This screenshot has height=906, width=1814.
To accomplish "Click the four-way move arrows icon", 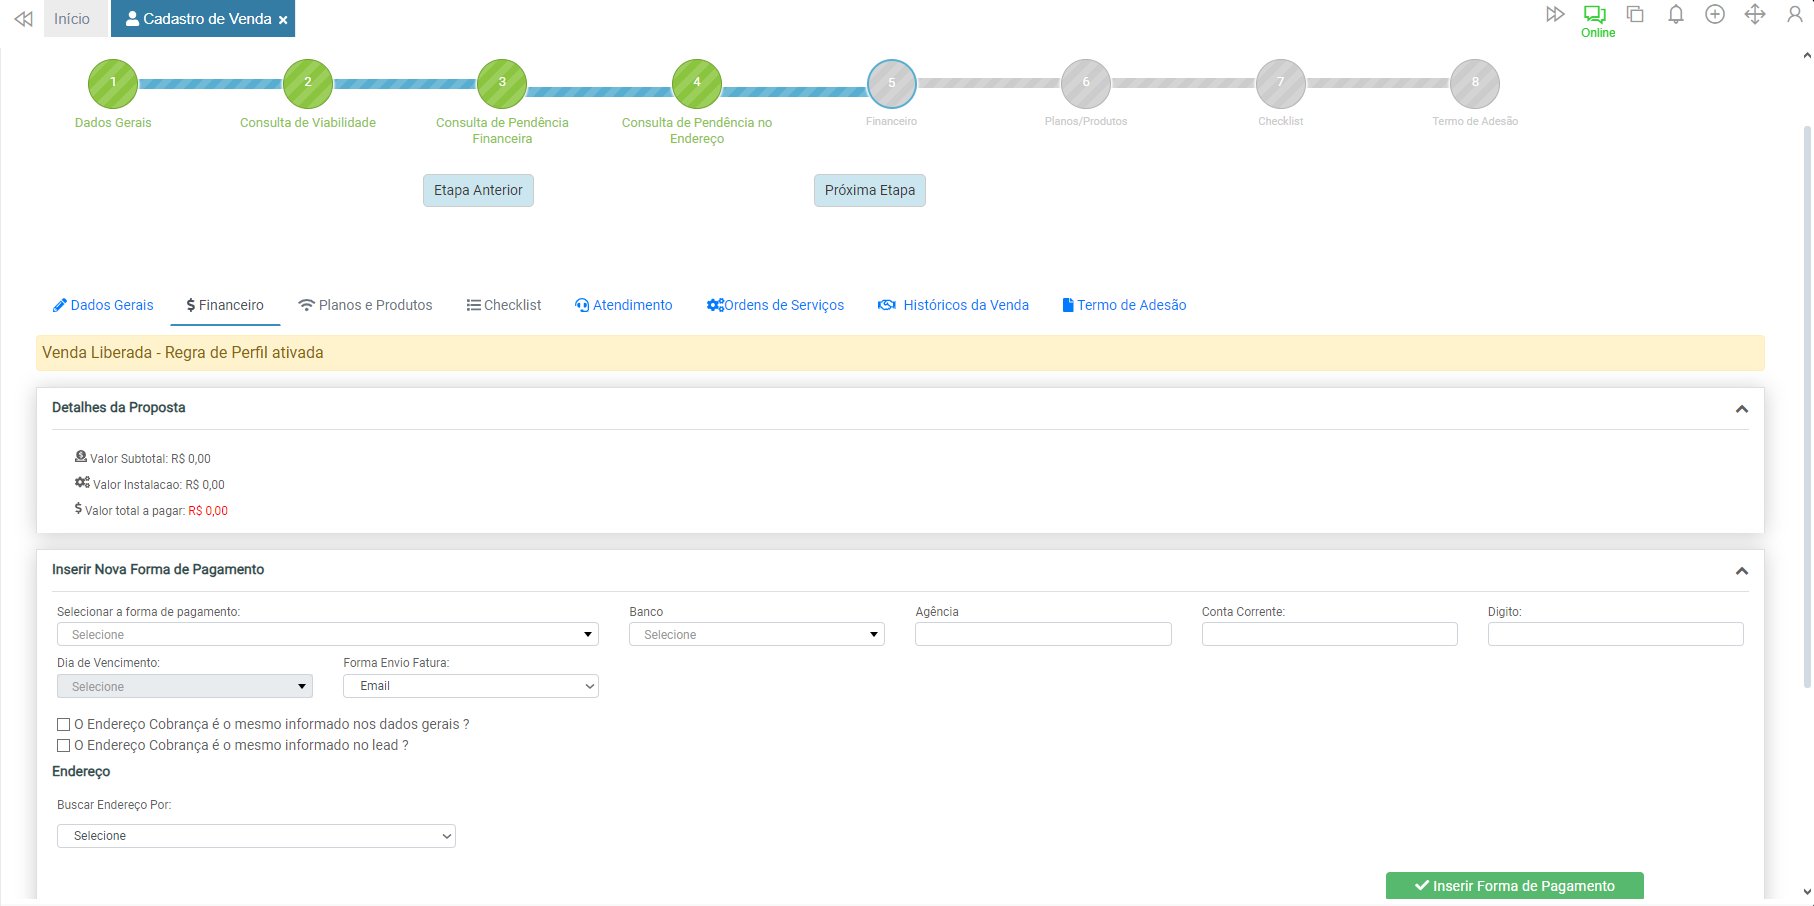I will (x=1755, y=14).
